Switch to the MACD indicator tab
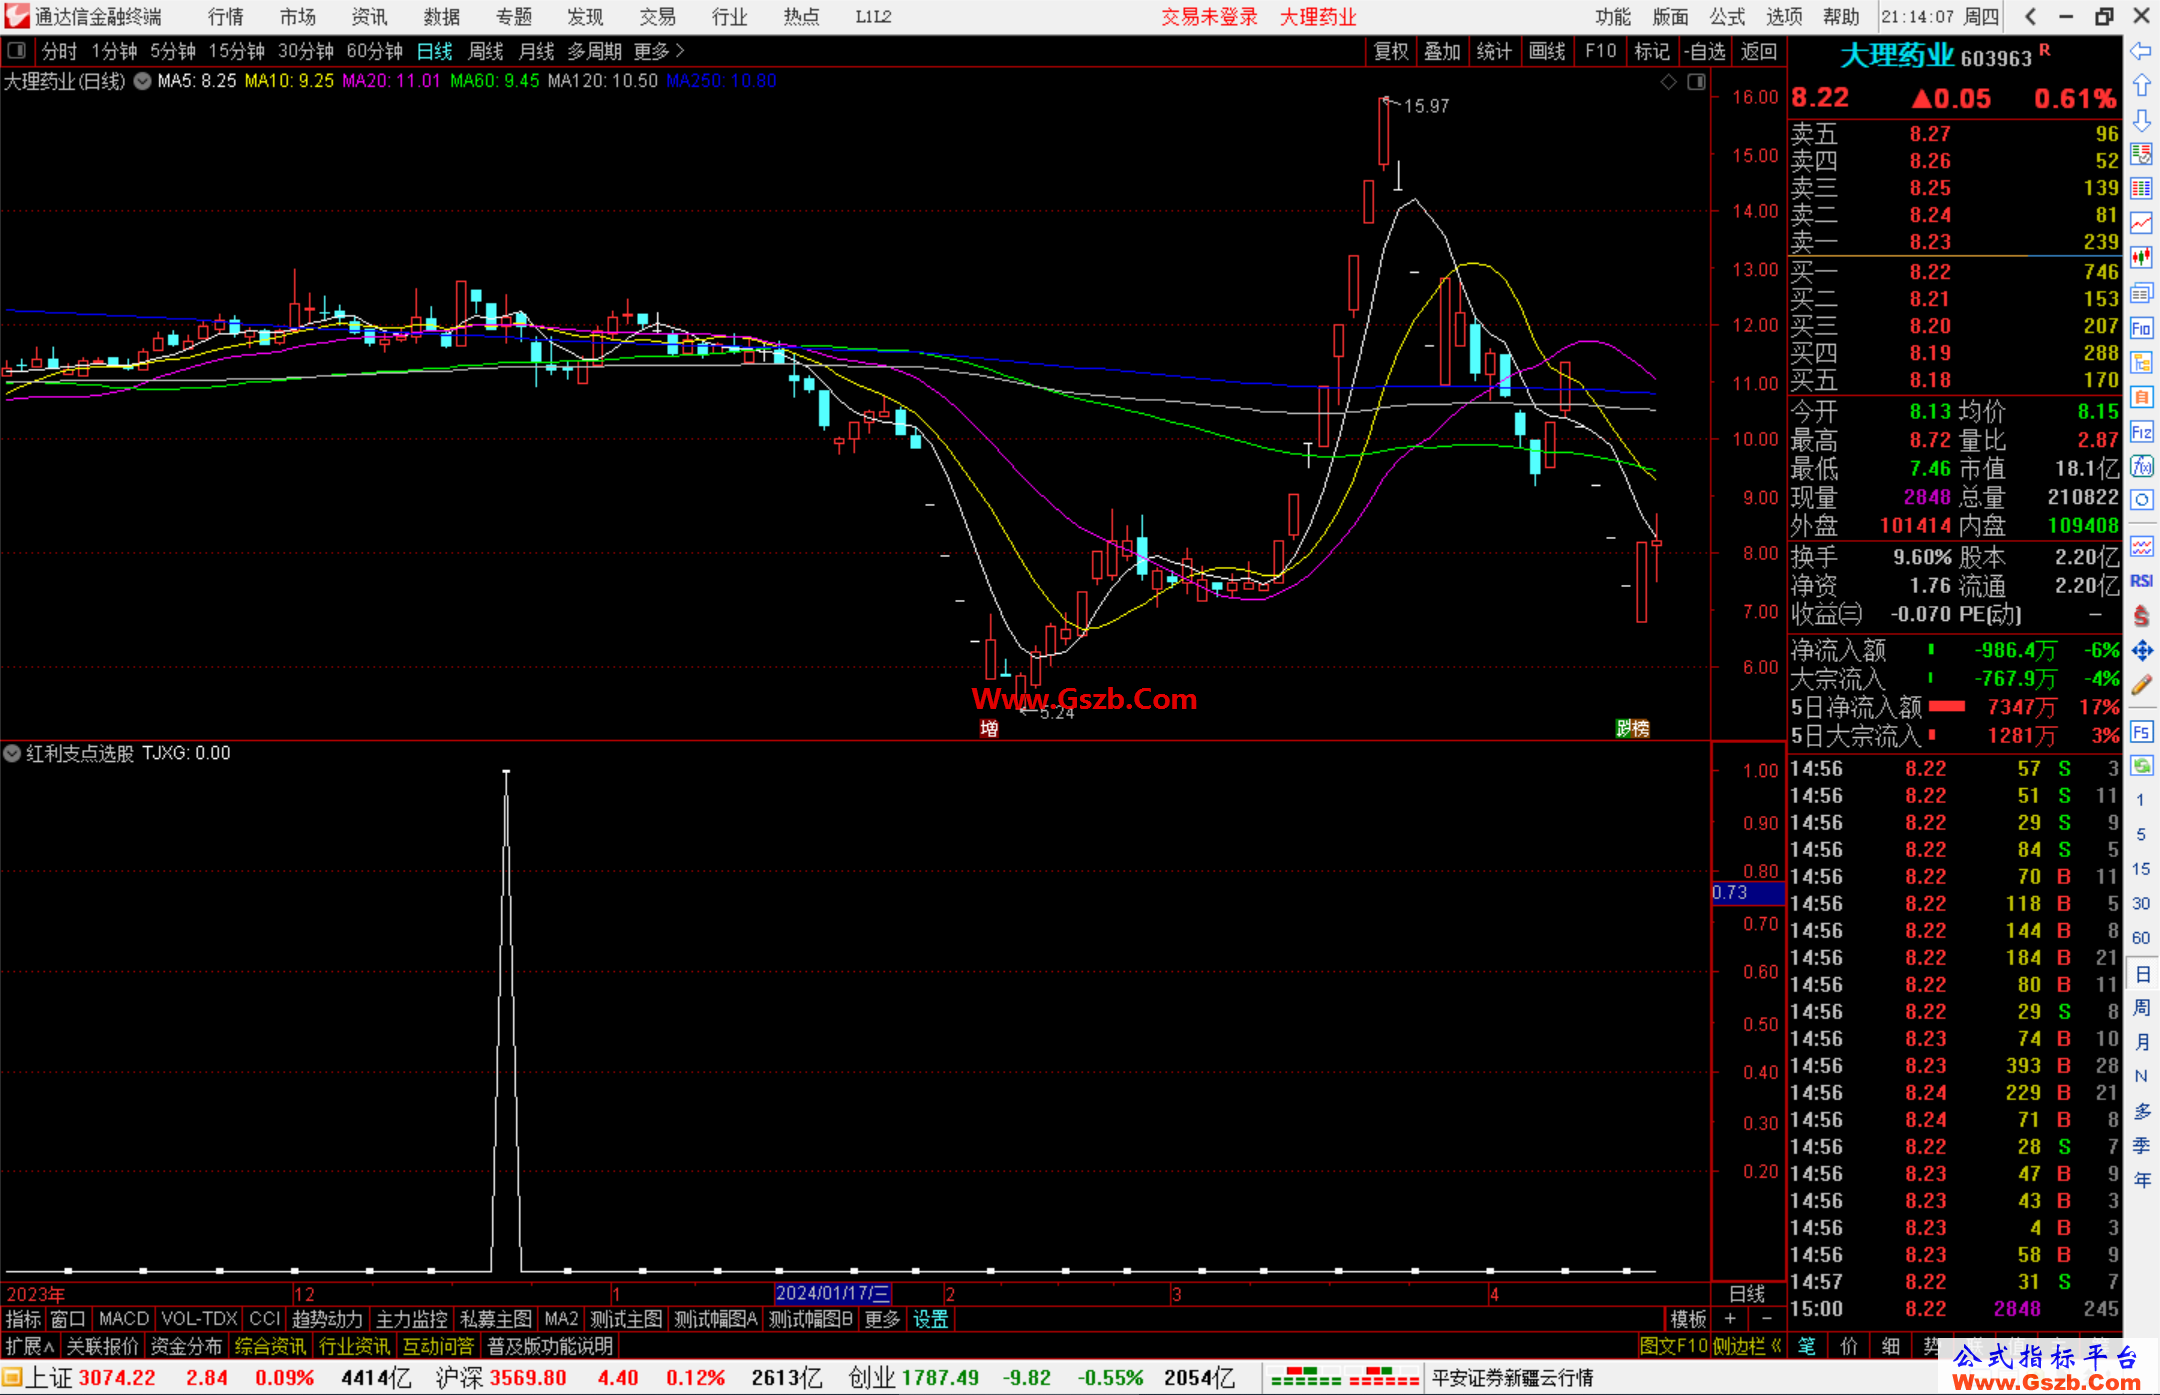Image resolution: width=2160 pixels, height=1395 pixels. click(x=124, y=1319)
